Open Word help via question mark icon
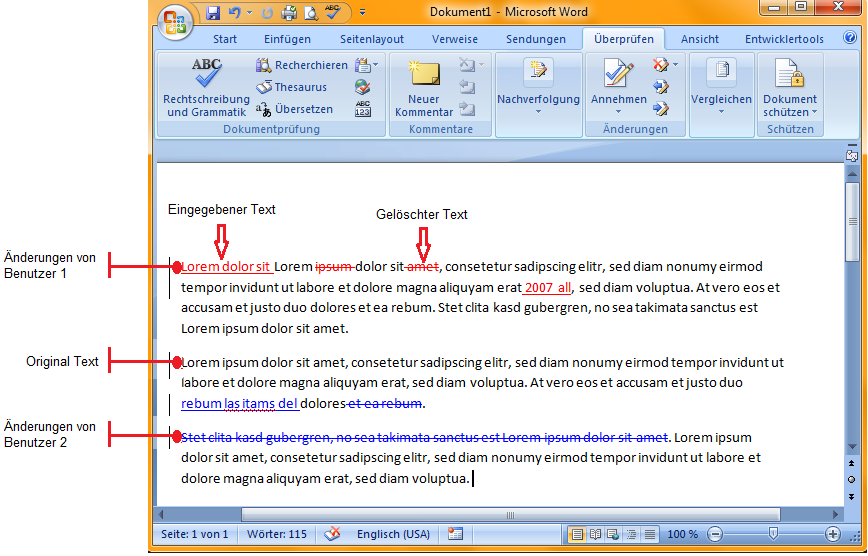This screenshot has height=556, width=868. point(850,38)
